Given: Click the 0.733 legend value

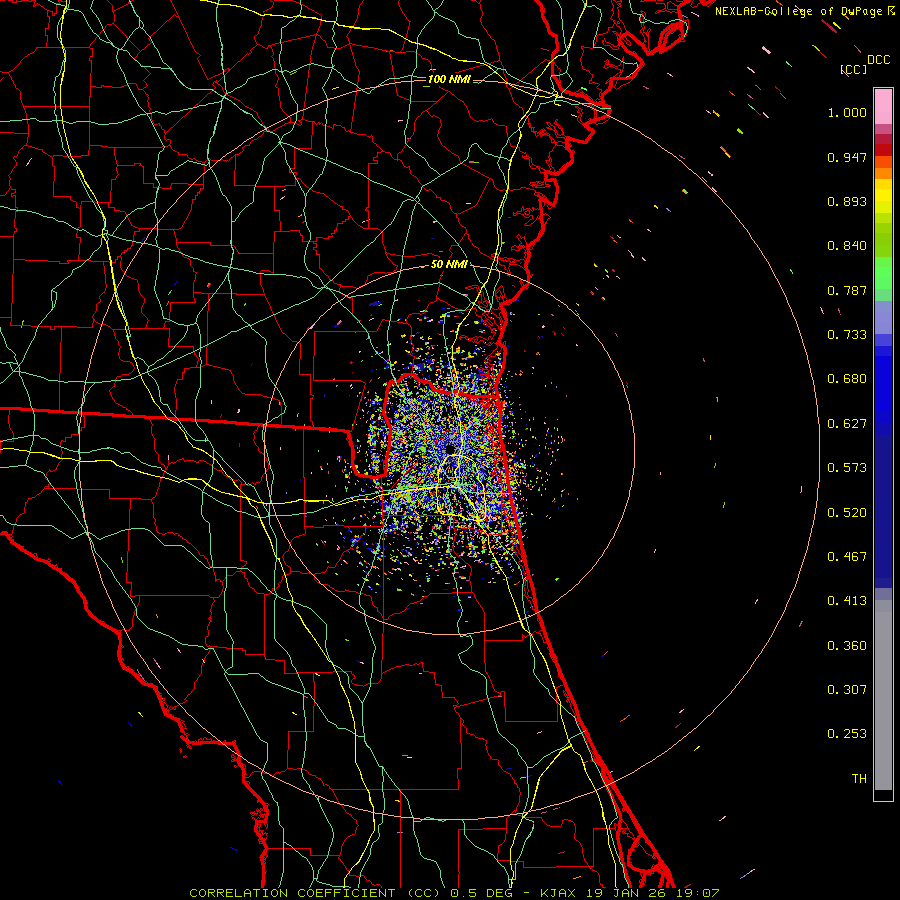Looking at the screenshot, I should [x=847, y=335].
